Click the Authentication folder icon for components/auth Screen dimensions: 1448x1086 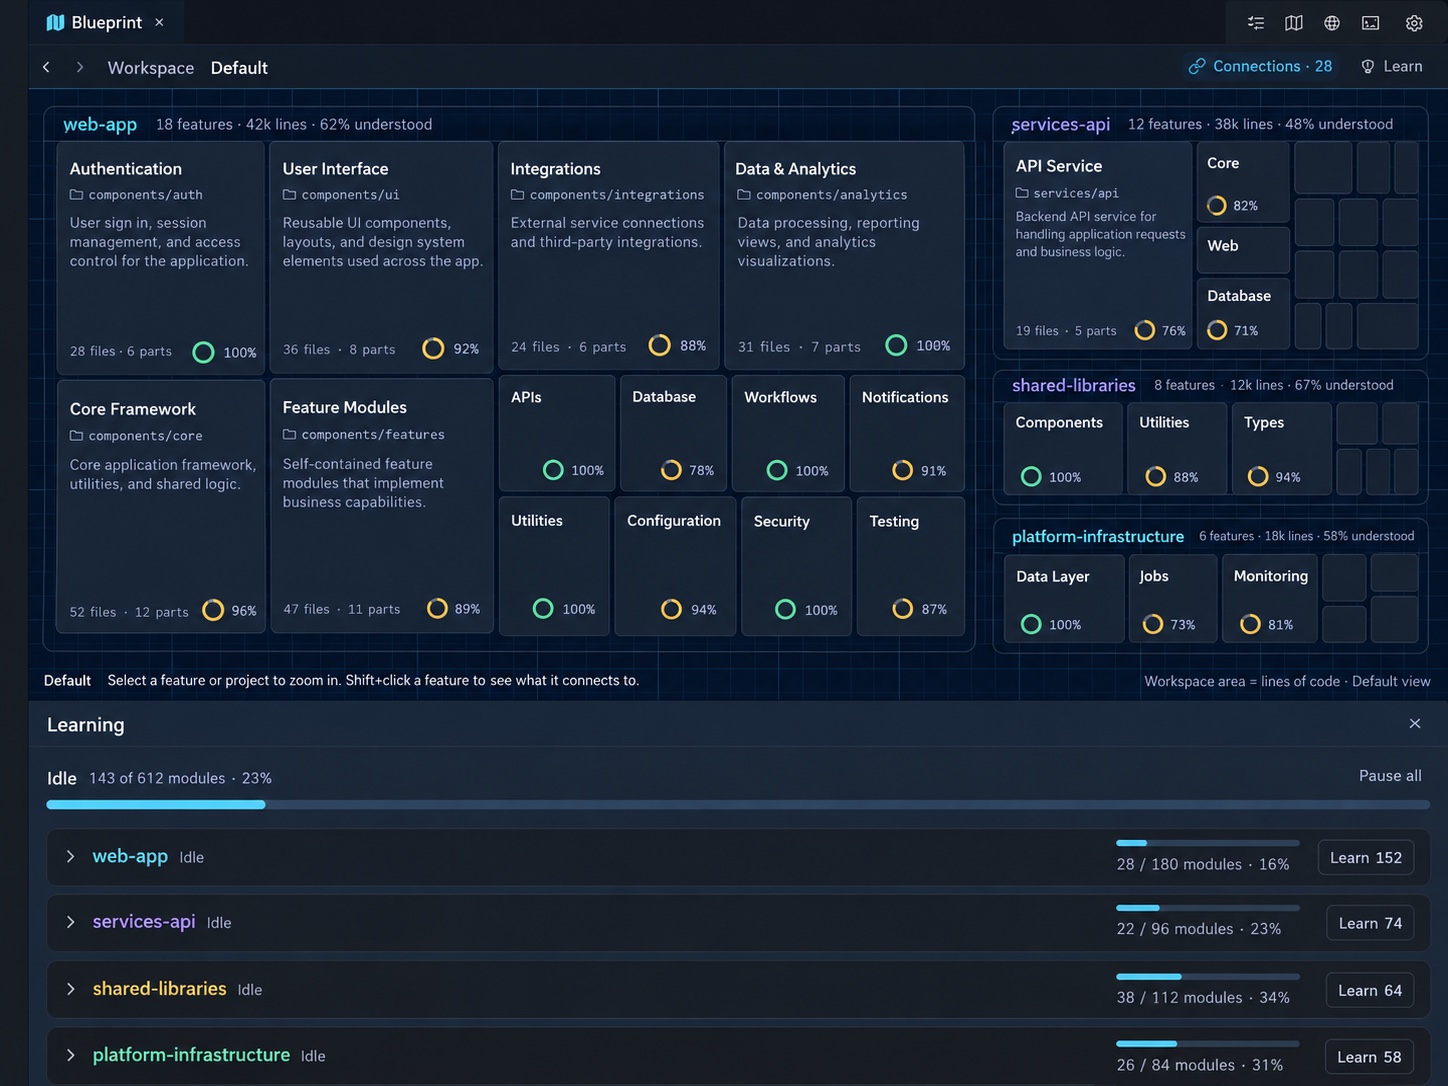coord(76,195)
